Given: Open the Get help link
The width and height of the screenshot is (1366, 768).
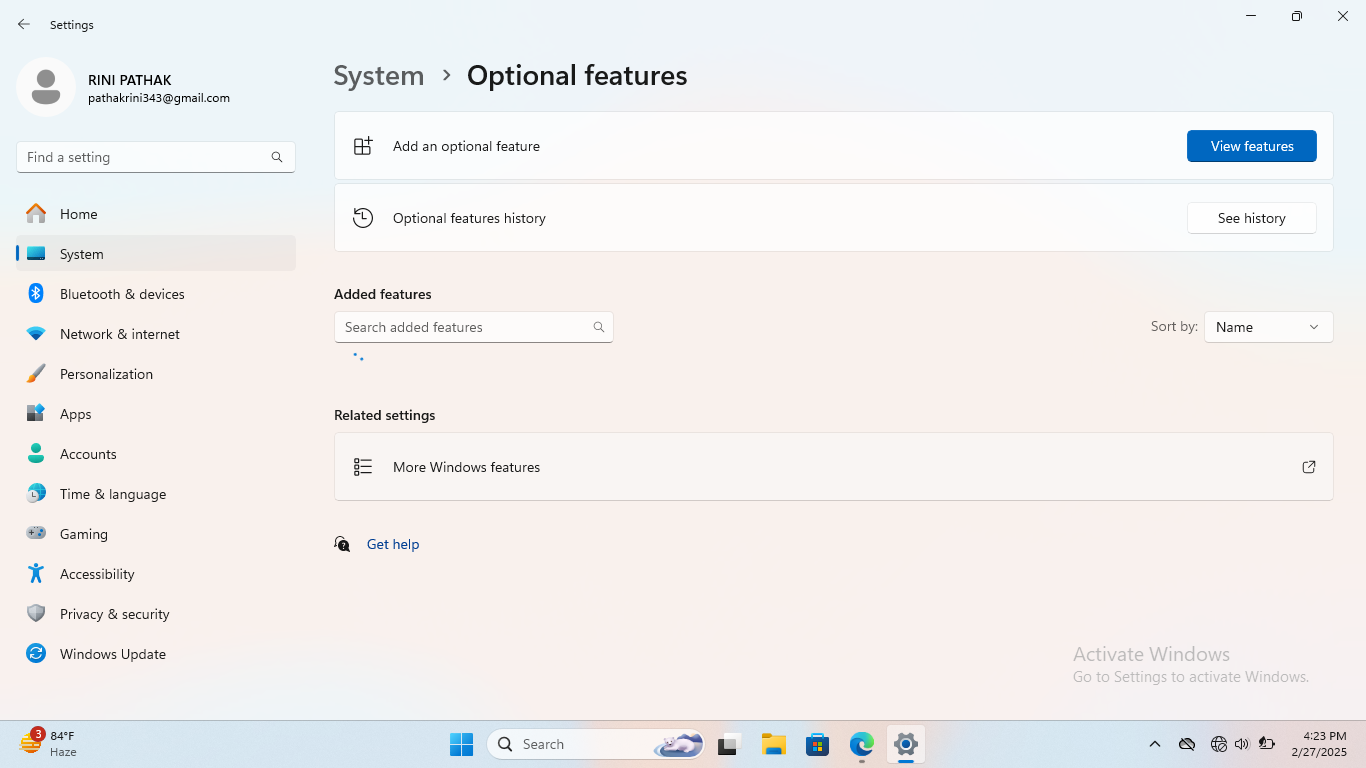Looking at the screenshot, I should click(393, 544).
